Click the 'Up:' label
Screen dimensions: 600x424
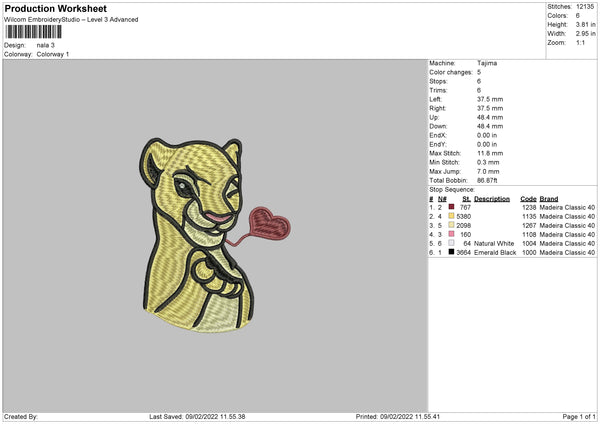(x=434, y=117)
